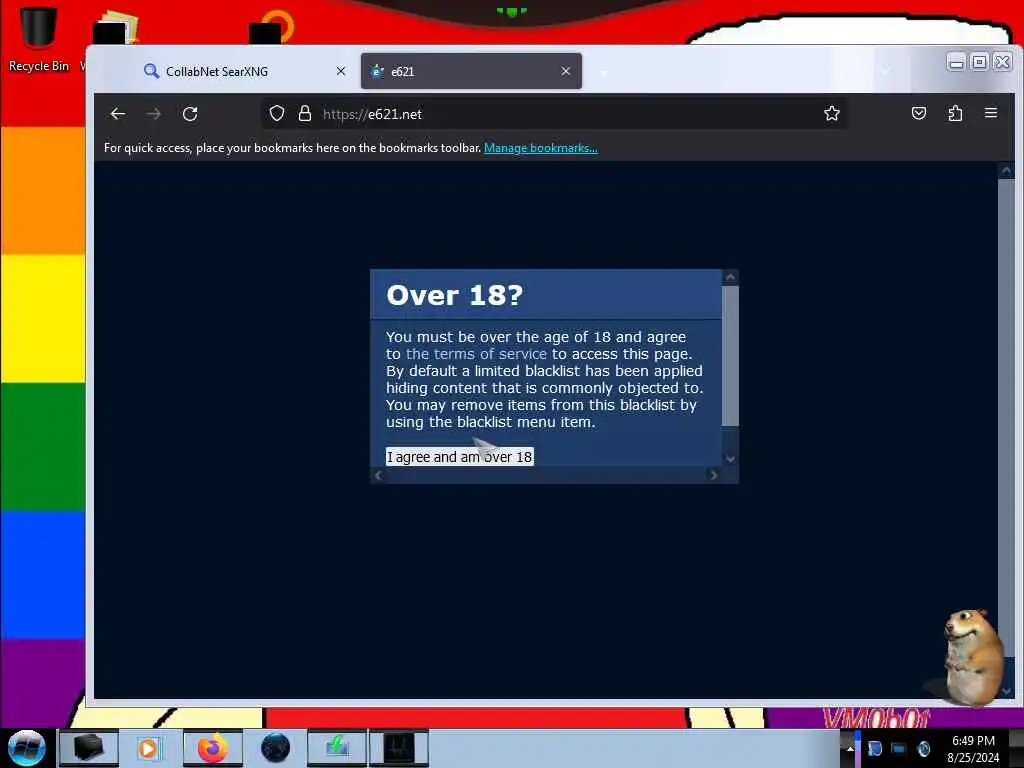Open the 6:49 PM clock and date
1024x768 pixels.
point(973,749)
